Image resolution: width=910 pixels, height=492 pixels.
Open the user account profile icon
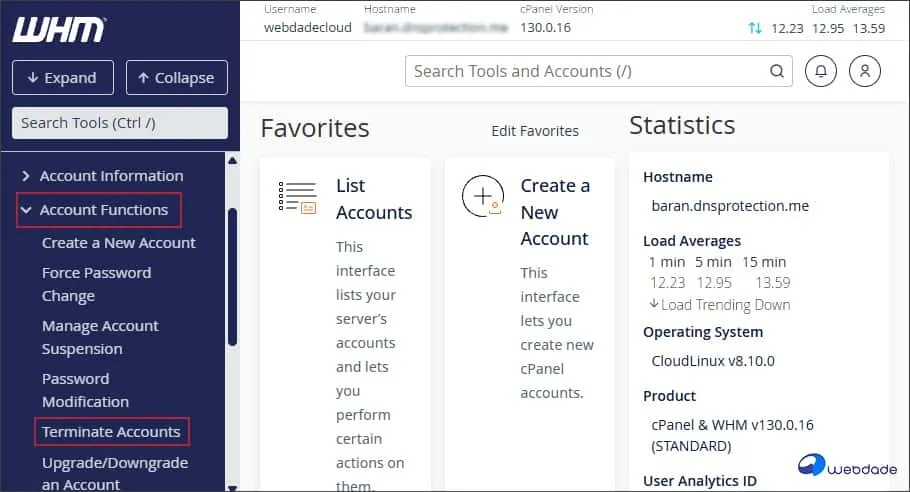864,71
